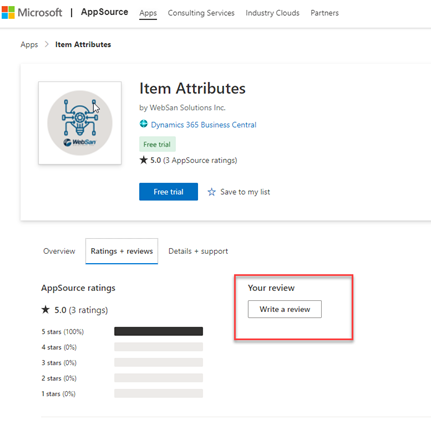Screen dimensions: 431x436
Task: Click the Item Attributes breadcrumb text
Action: click(x=83, y=44)
